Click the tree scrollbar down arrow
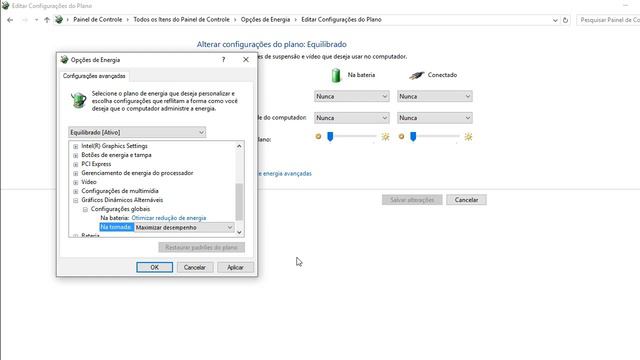Image resolution: width=640 pixels, height=360 pixels. 239,232
